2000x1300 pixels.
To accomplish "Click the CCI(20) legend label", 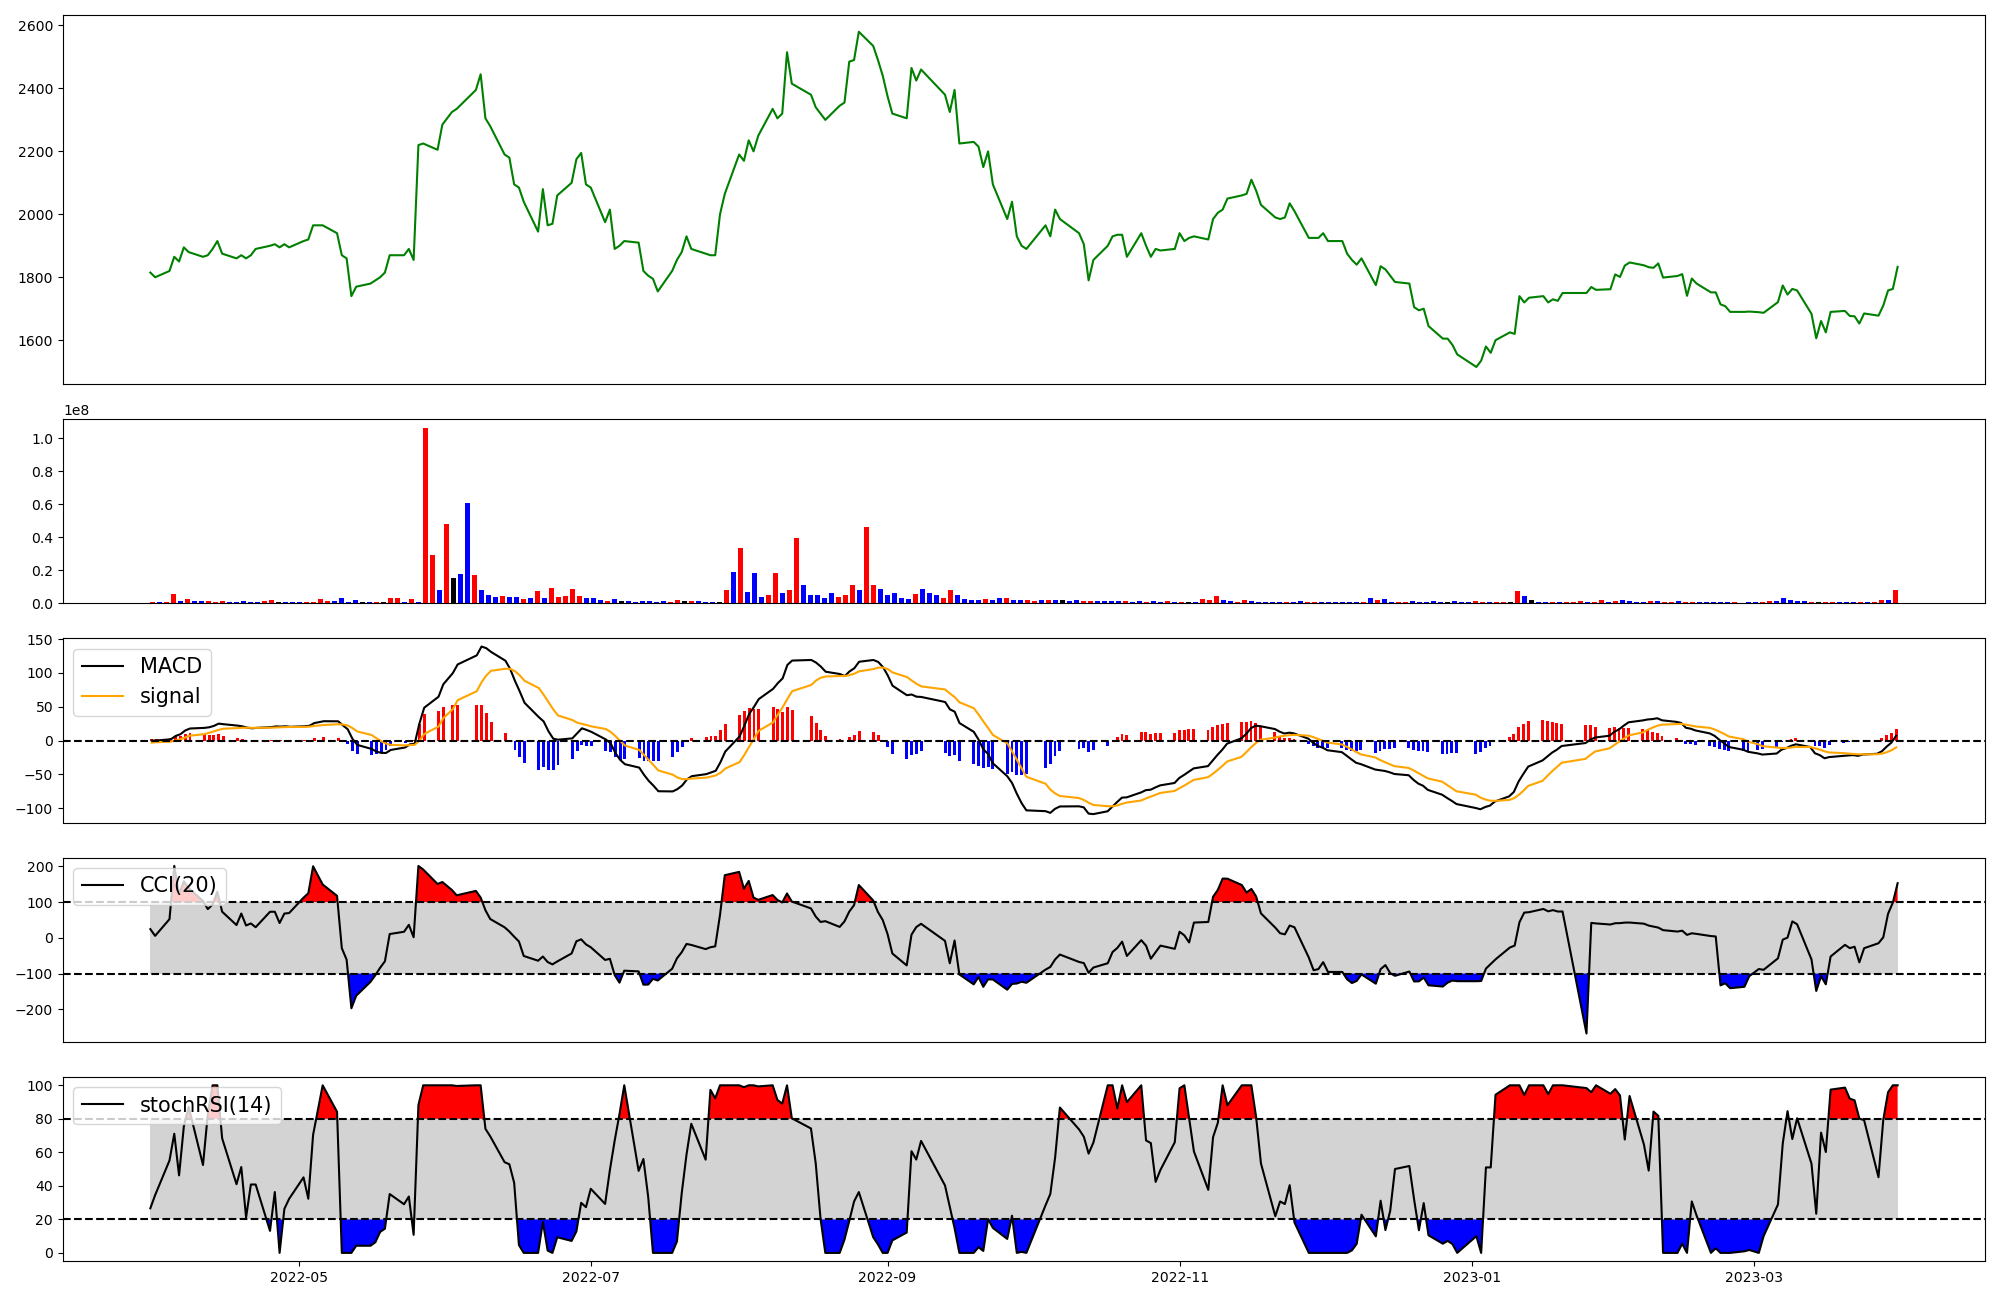I will tap(178, 885).
